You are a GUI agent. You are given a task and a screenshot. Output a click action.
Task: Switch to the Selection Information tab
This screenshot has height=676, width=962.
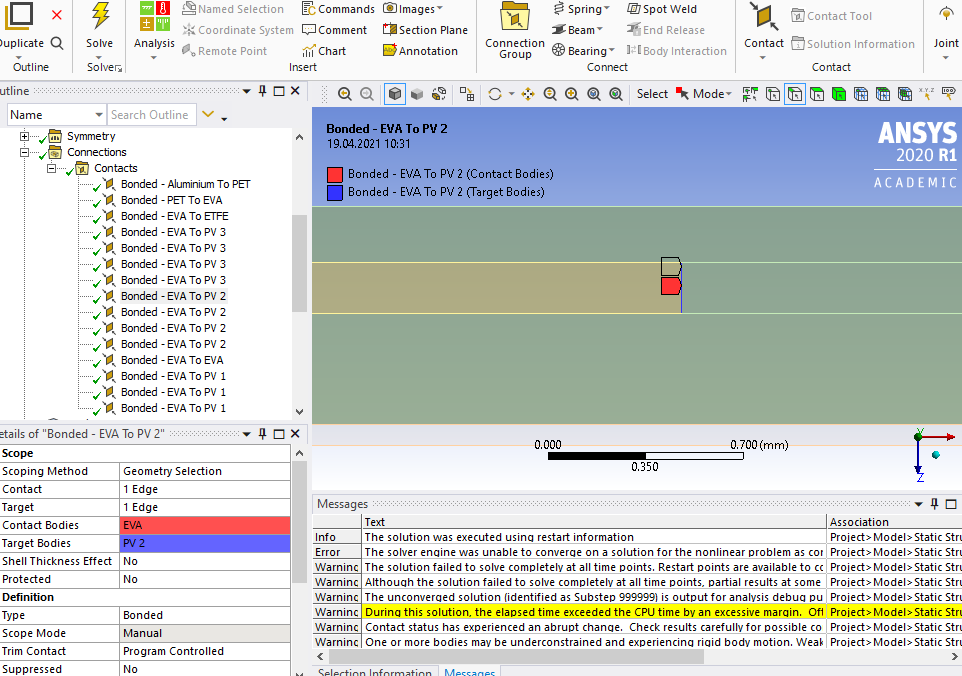pos(375,671)
